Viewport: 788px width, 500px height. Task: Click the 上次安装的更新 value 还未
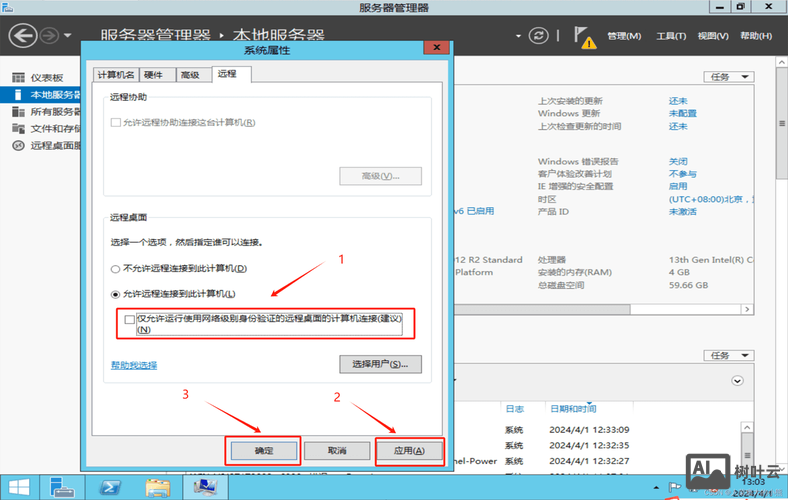pyautogui.click(x=678, y=101)
